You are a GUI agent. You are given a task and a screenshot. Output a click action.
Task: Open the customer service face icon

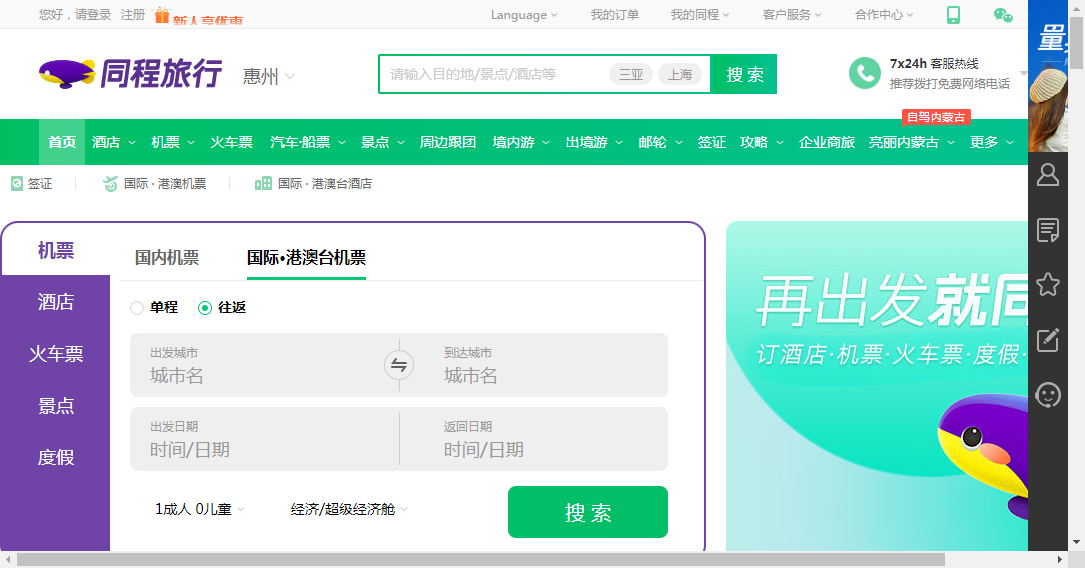1048,395
